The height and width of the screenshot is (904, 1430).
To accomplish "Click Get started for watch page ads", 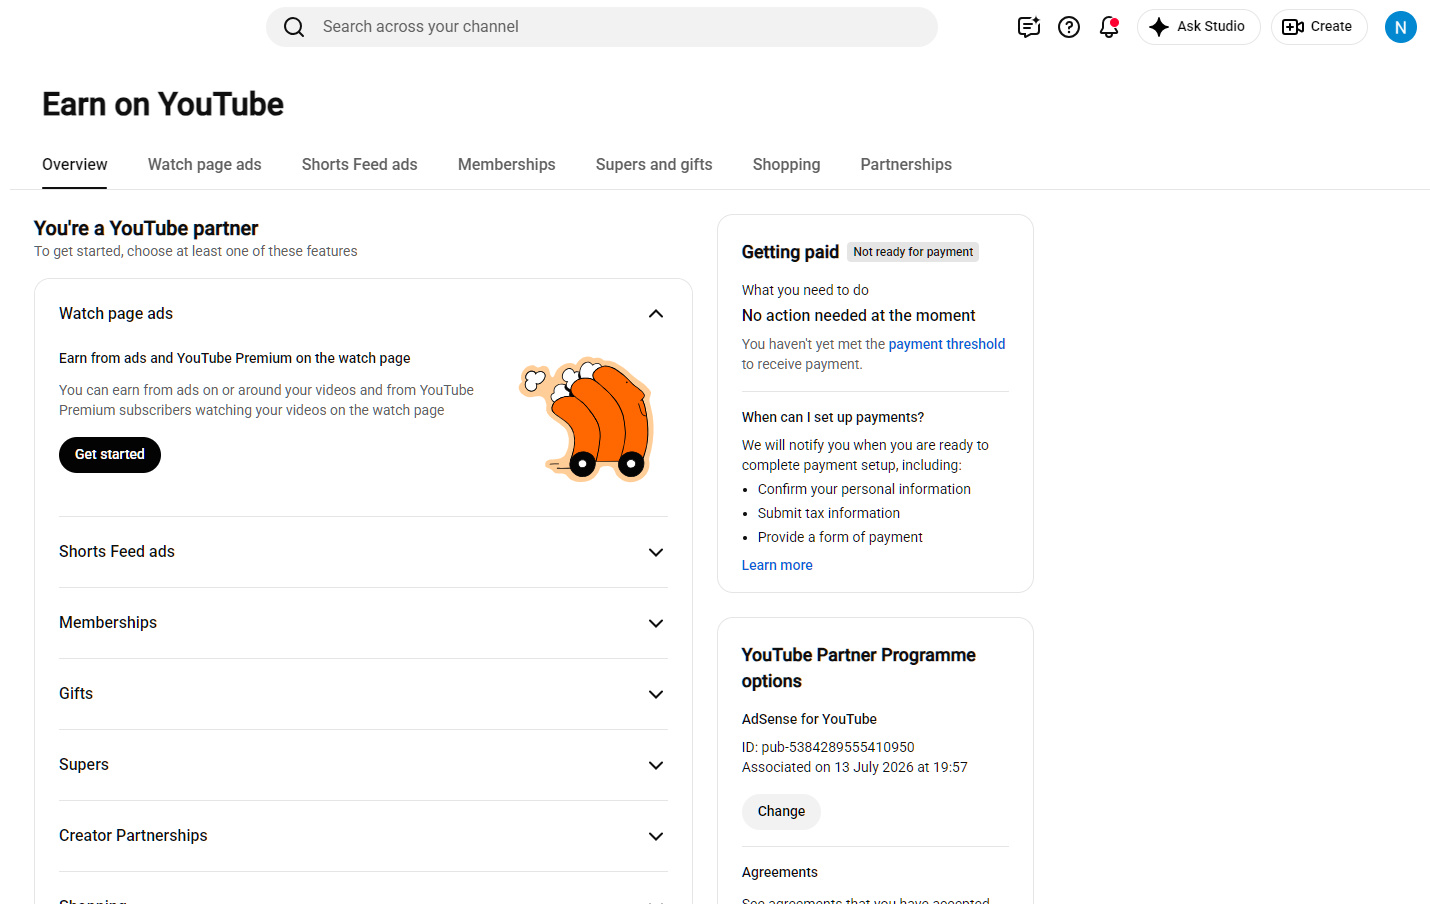I will click(110, 455).
